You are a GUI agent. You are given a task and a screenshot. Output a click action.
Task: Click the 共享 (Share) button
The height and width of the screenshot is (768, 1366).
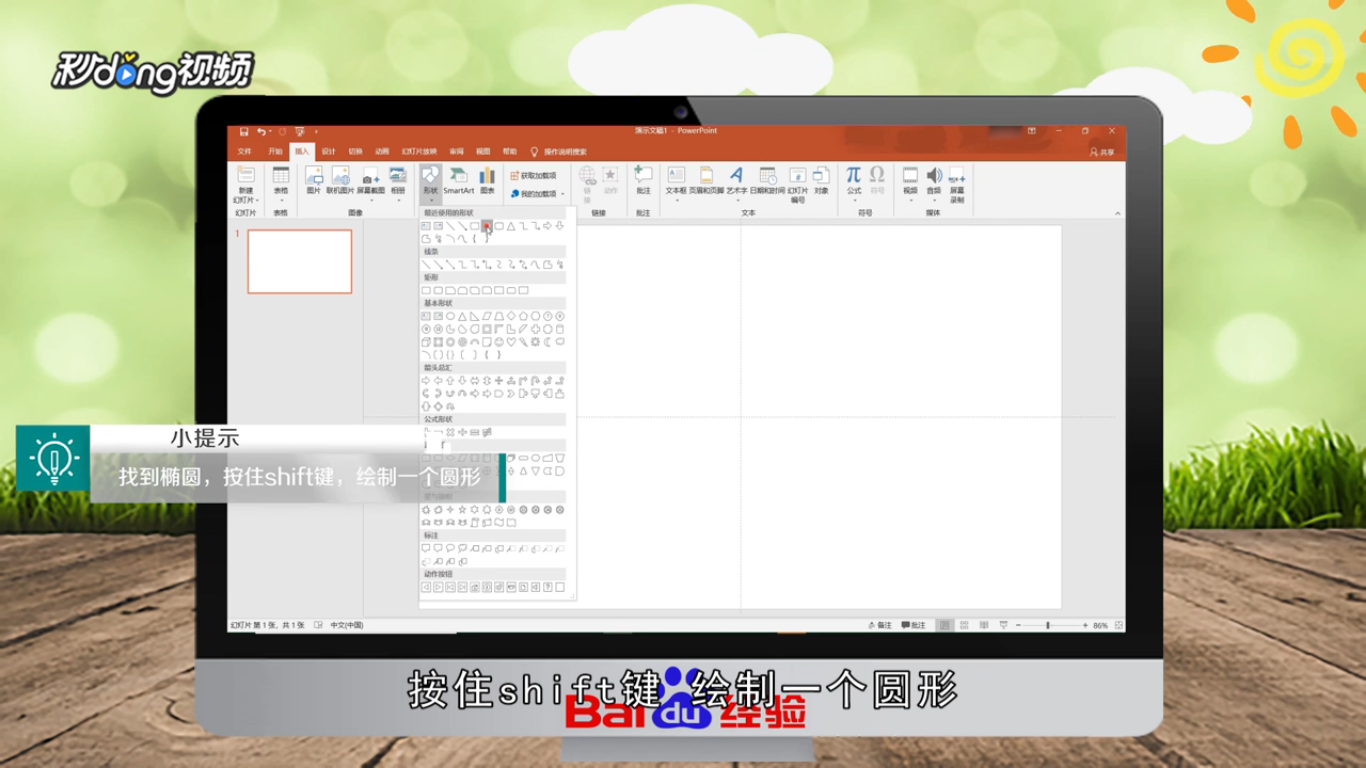pyautogui.click(x=1102, y=152)
